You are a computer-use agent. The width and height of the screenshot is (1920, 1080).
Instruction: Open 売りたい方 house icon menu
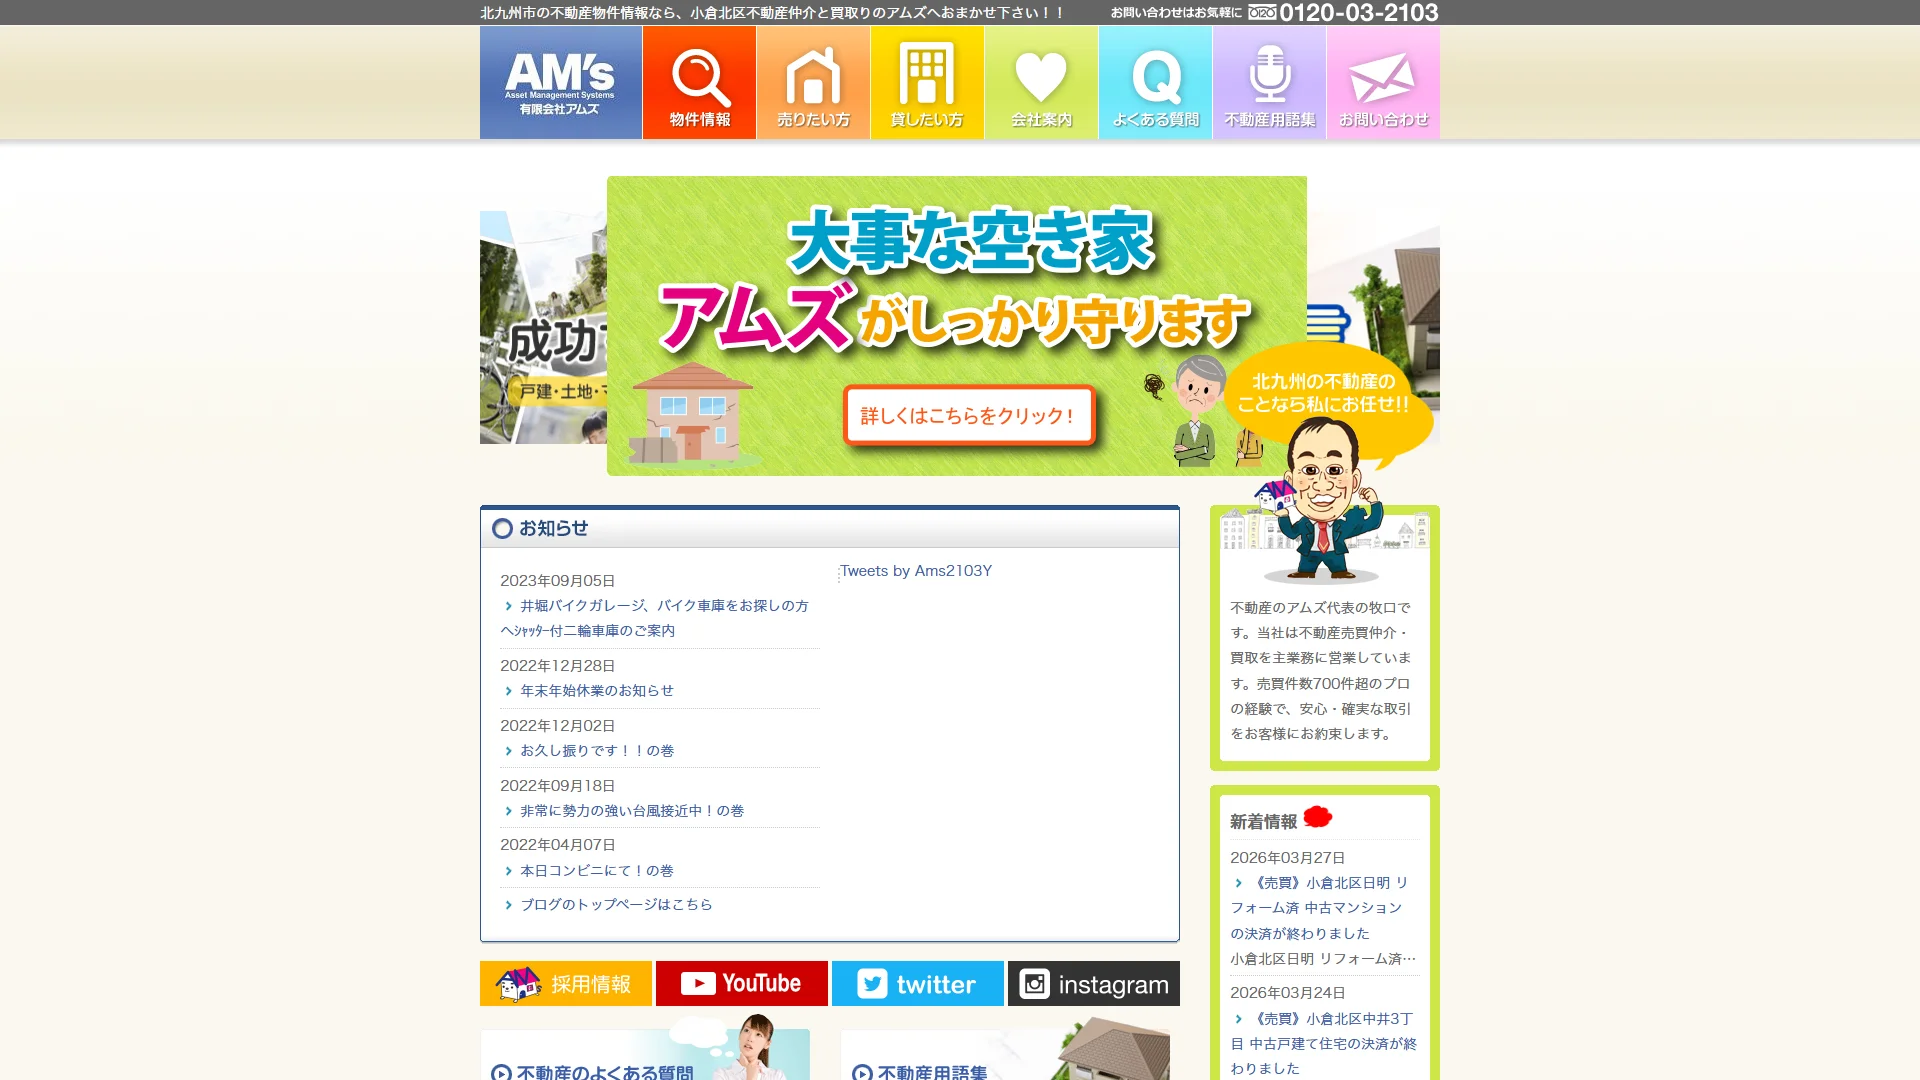813,82
